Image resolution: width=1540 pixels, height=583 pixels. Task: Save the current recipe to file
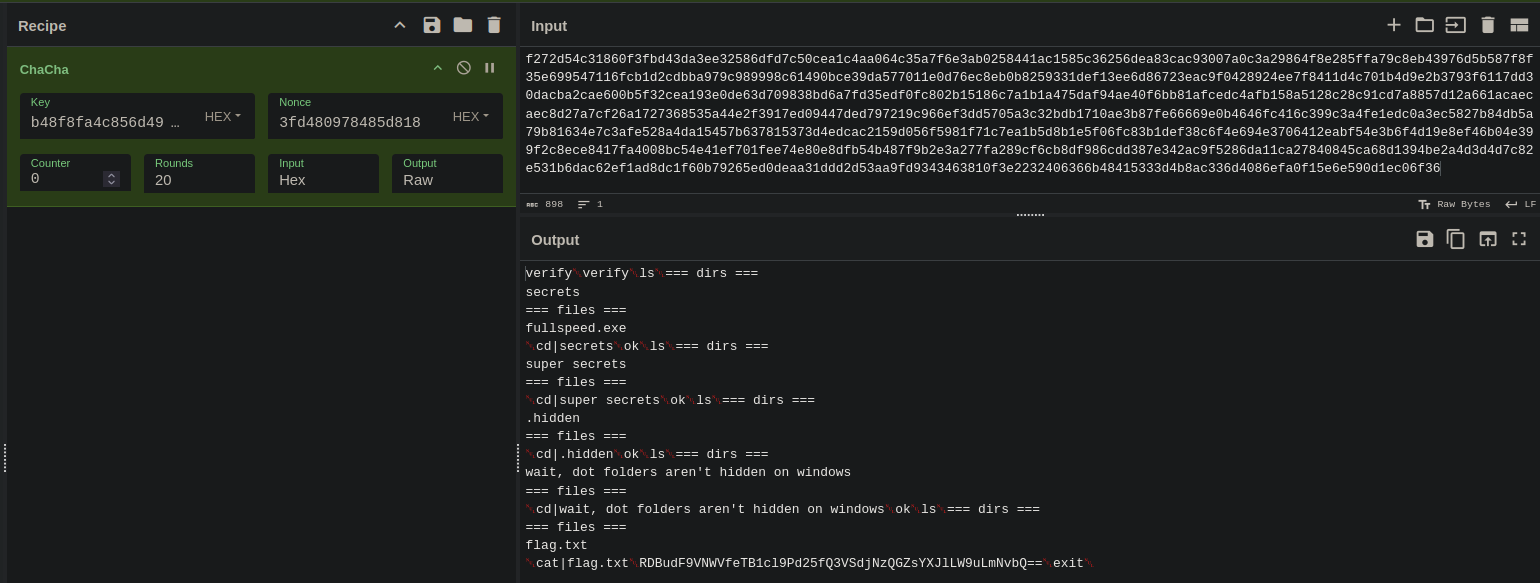point(432,25)
